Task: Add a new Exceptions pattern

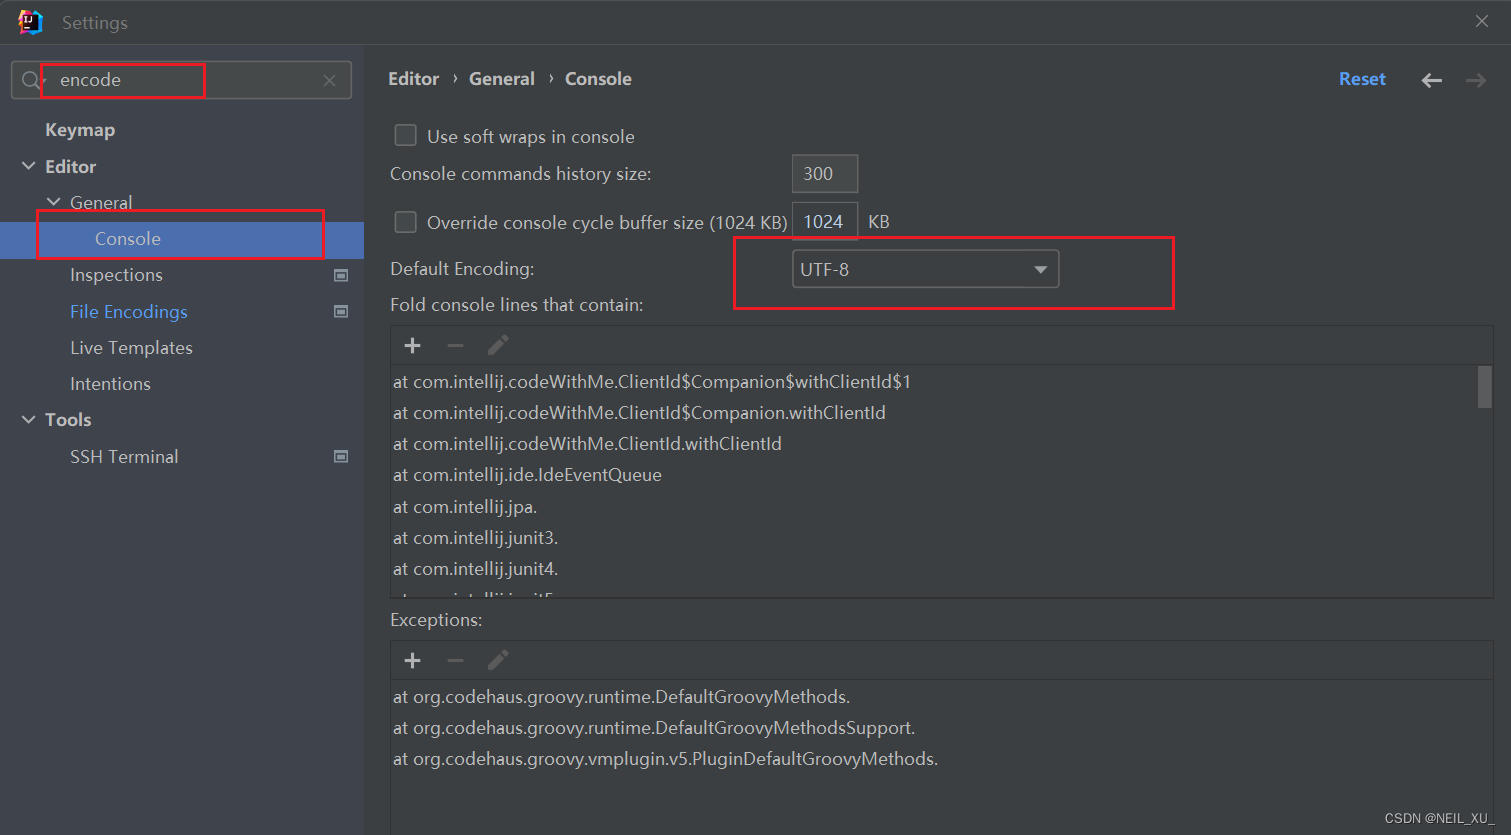Action: pyautogui.click(x=412, y=660)
